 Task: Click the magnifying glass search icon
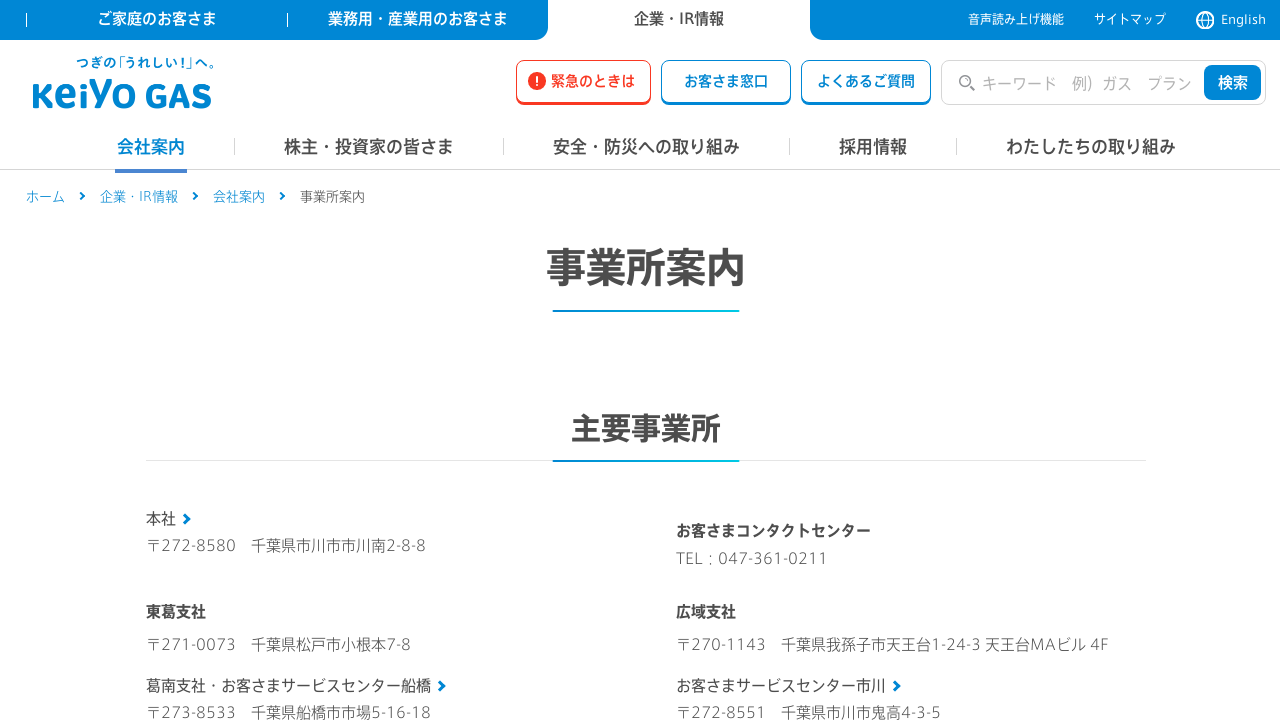966,83
